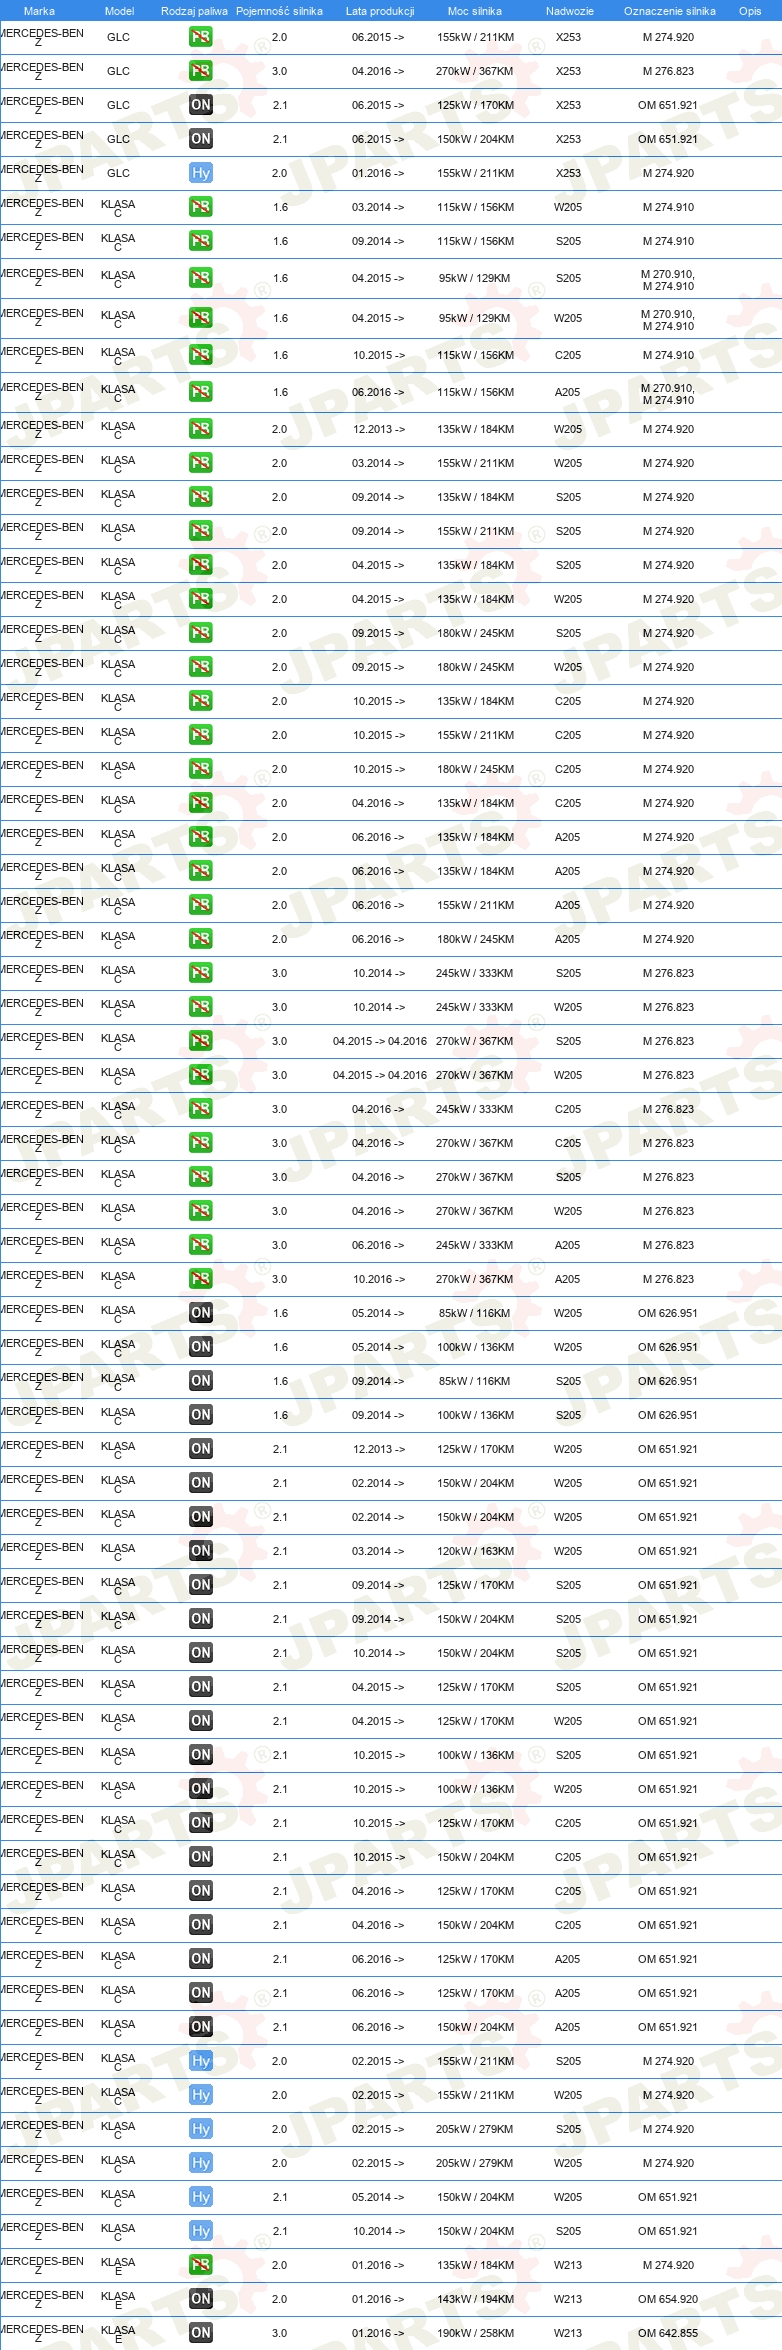Click PB icon in 3.0 245kW A205 row

[201, 1245]
